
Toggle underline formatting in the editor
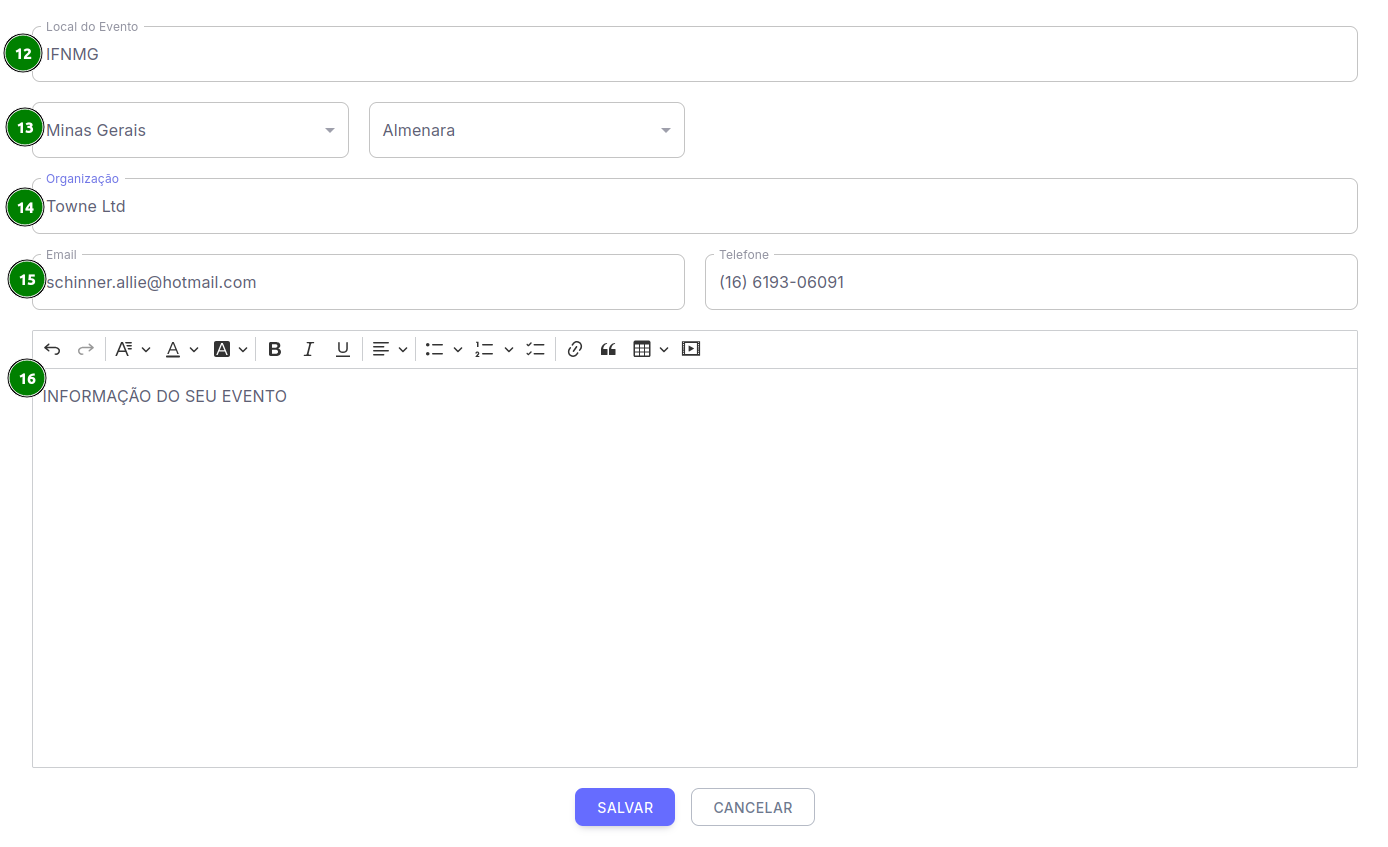[343, 349]
